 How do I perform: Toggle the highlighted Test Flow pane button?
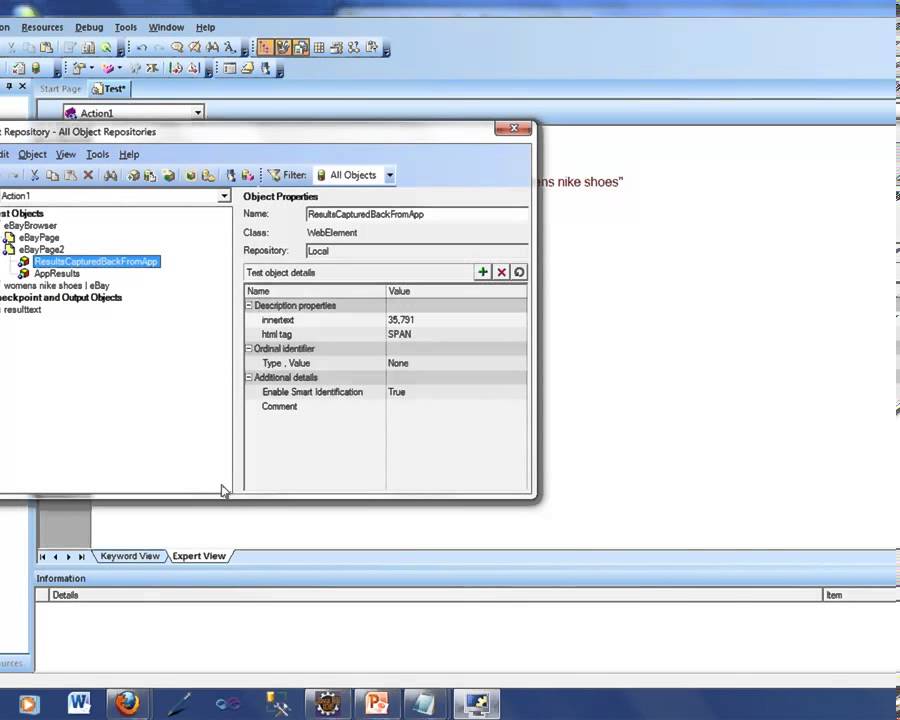(x=265, y=48)
